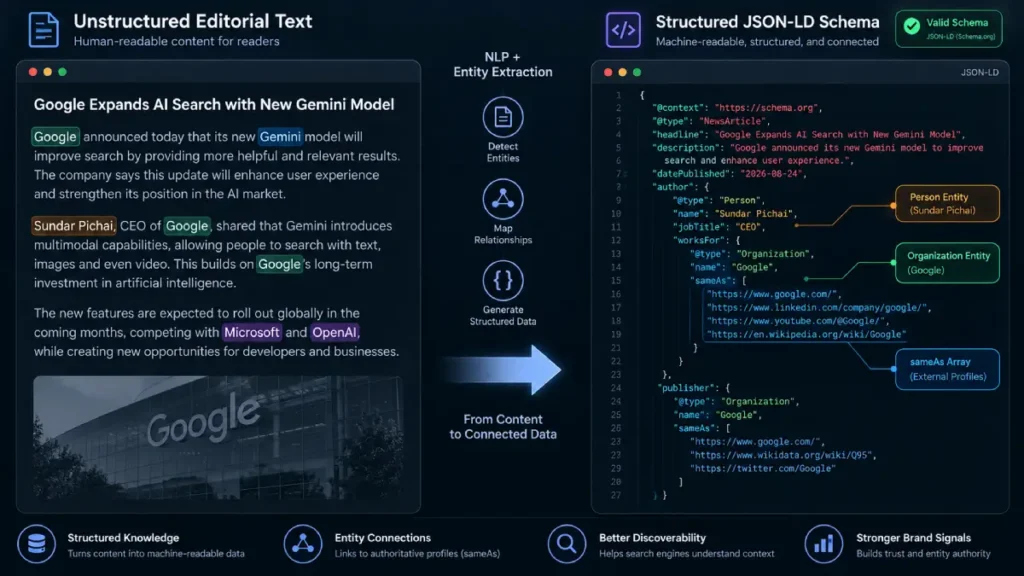Viewport: 1024px width, 576px height.
Task: Click the highlighted Sundar Pichai entity tag
Action: coord(74,226)
